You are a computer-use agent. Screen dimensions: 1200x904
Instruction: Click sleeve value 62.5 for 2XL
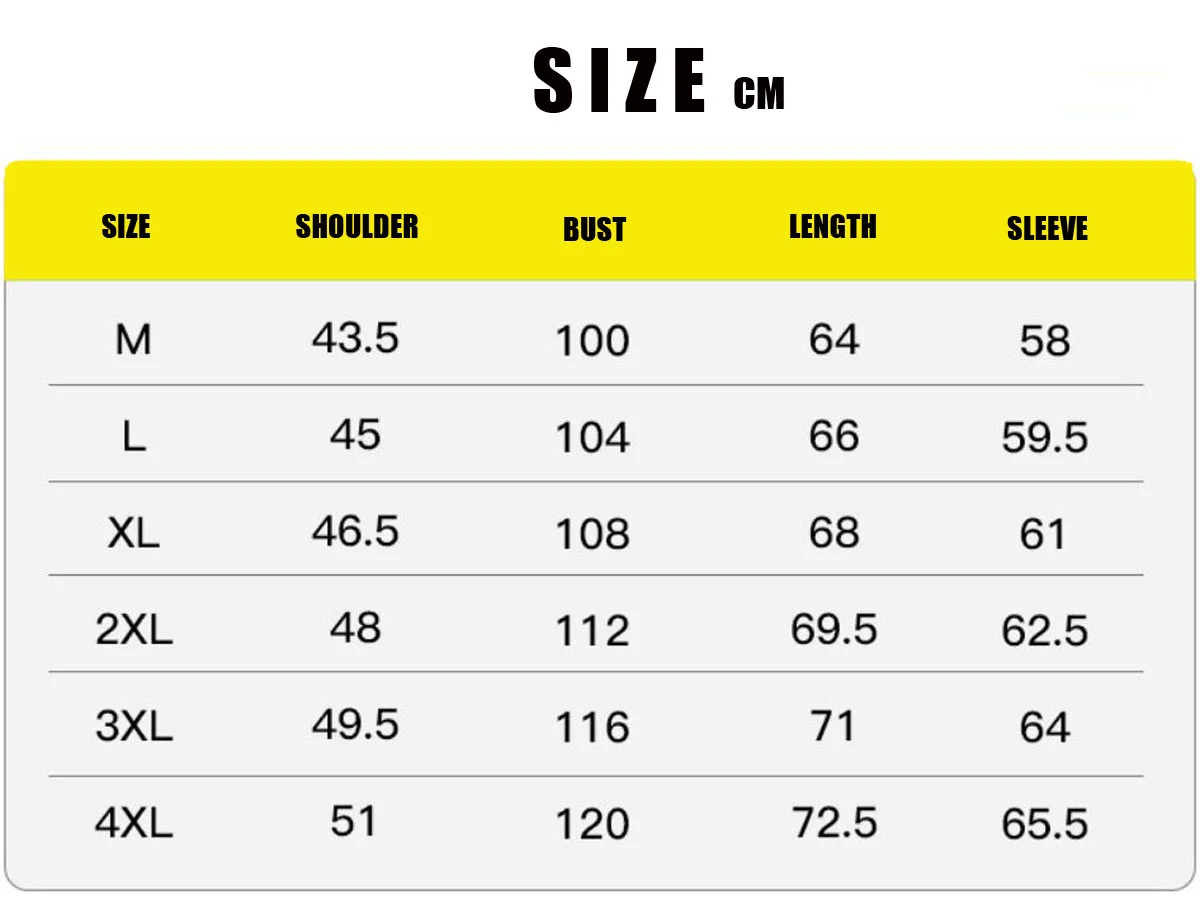click(1045, 630)
